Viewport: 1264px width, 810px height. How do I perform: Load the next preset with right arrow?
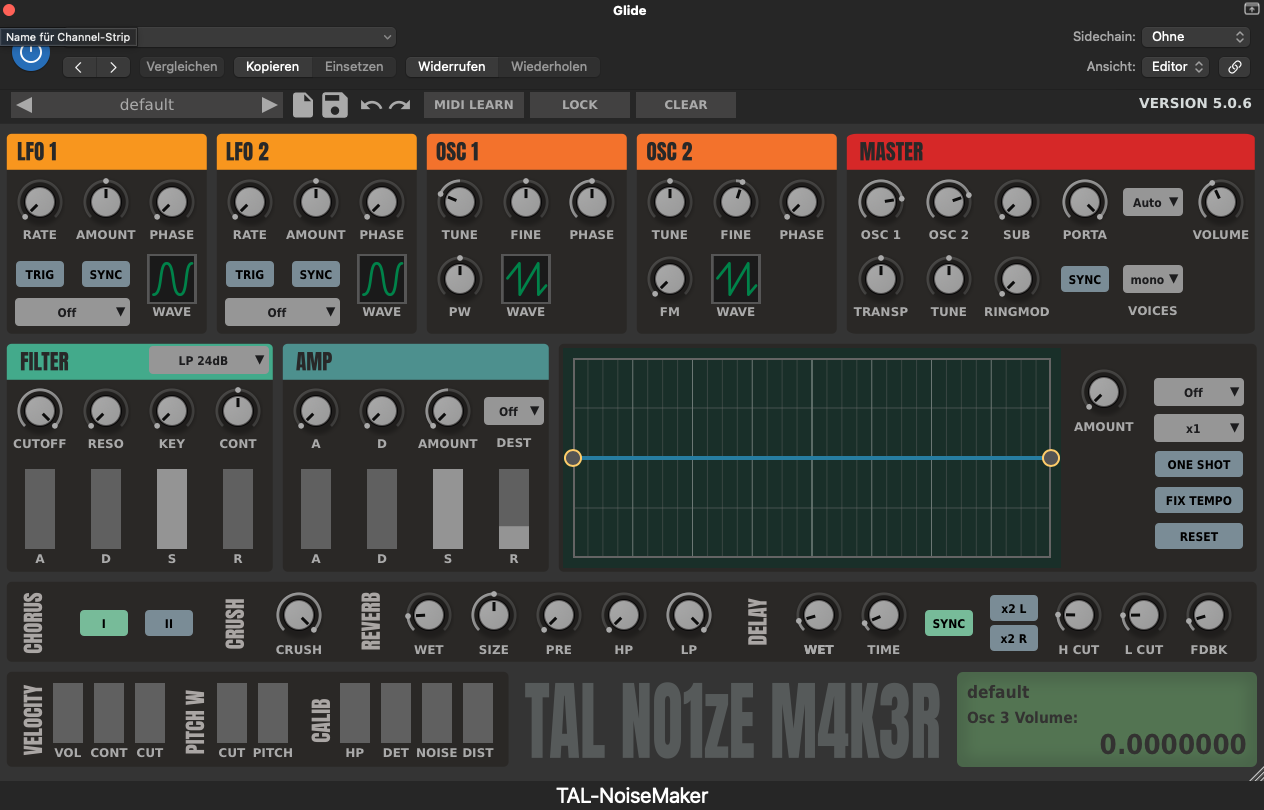(x=269, y=105)
